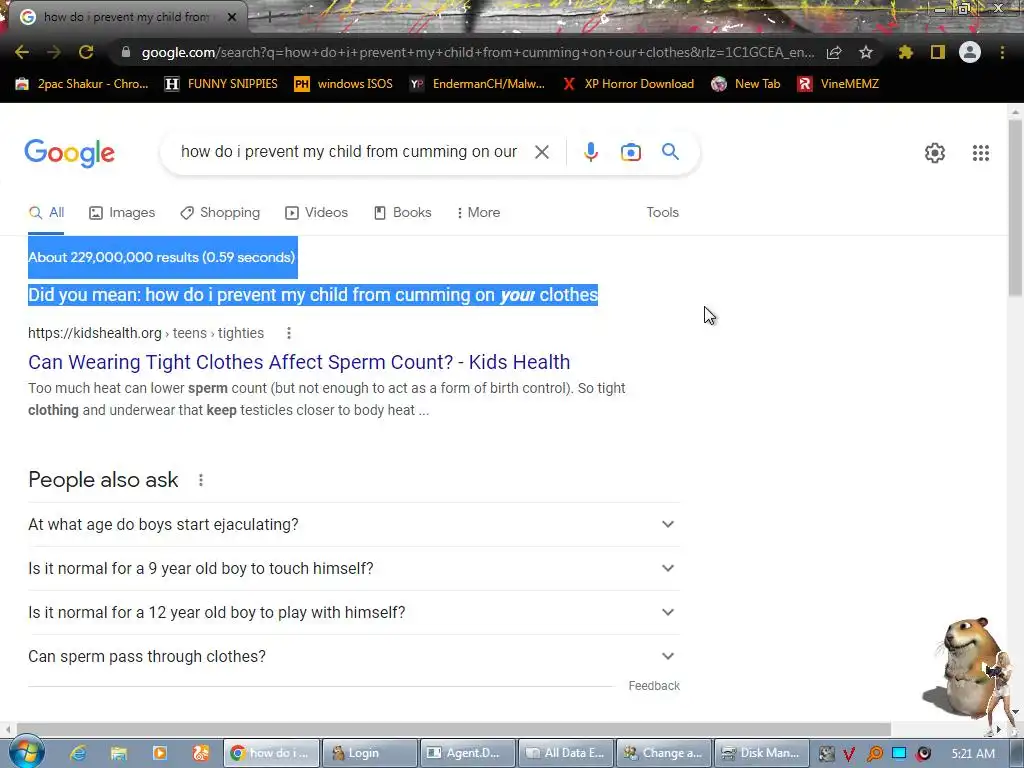Clear the search box with the X icon
Image resolution: width=1024 pixels, height=768 pixels.
[x=541, y=152]
